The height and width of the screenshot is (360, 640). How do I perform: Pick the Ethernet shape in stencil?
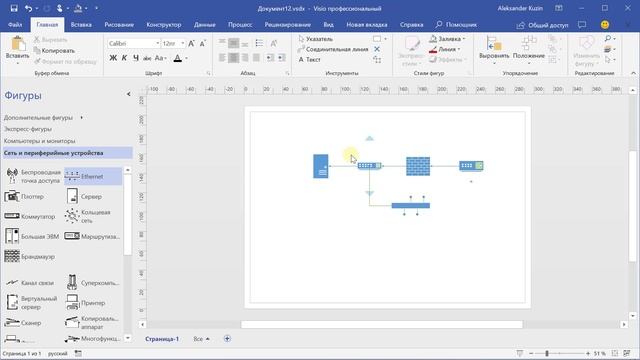click(x=93, y=176)
